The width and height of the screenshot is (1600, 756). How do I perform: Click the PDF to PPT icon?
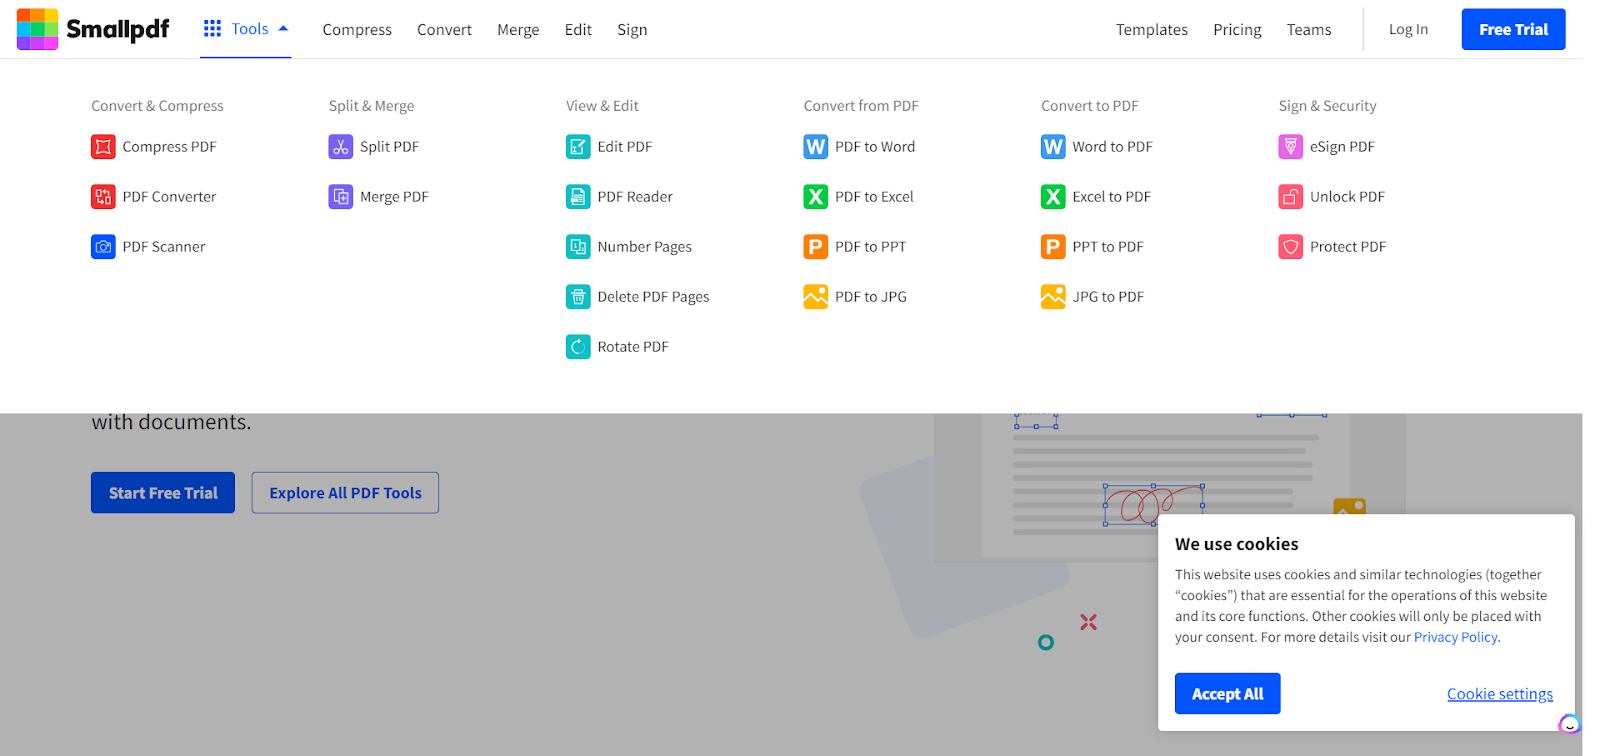click(816, 247)
